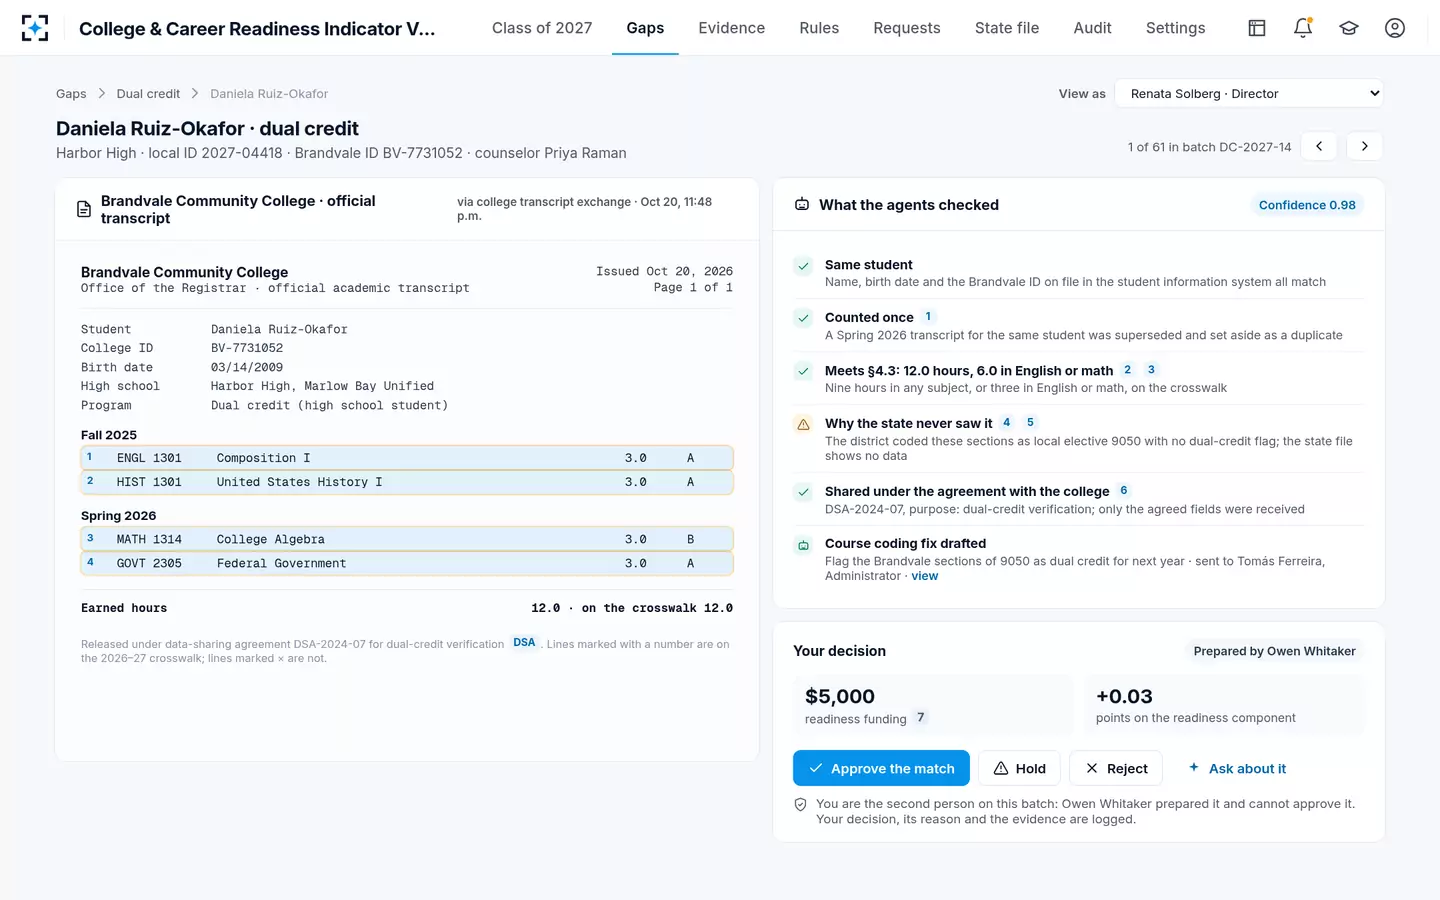Image resolution: width=1440 pixels, height=900 pixels.
Task: Click 'Ask about it'
Action: (1237, 768)
